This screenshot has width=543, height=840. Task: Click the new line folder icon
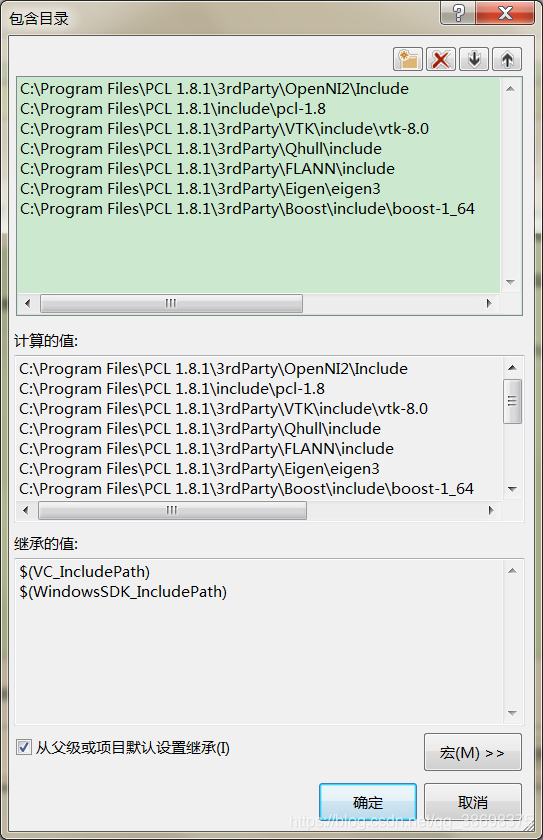click(408, 59)
